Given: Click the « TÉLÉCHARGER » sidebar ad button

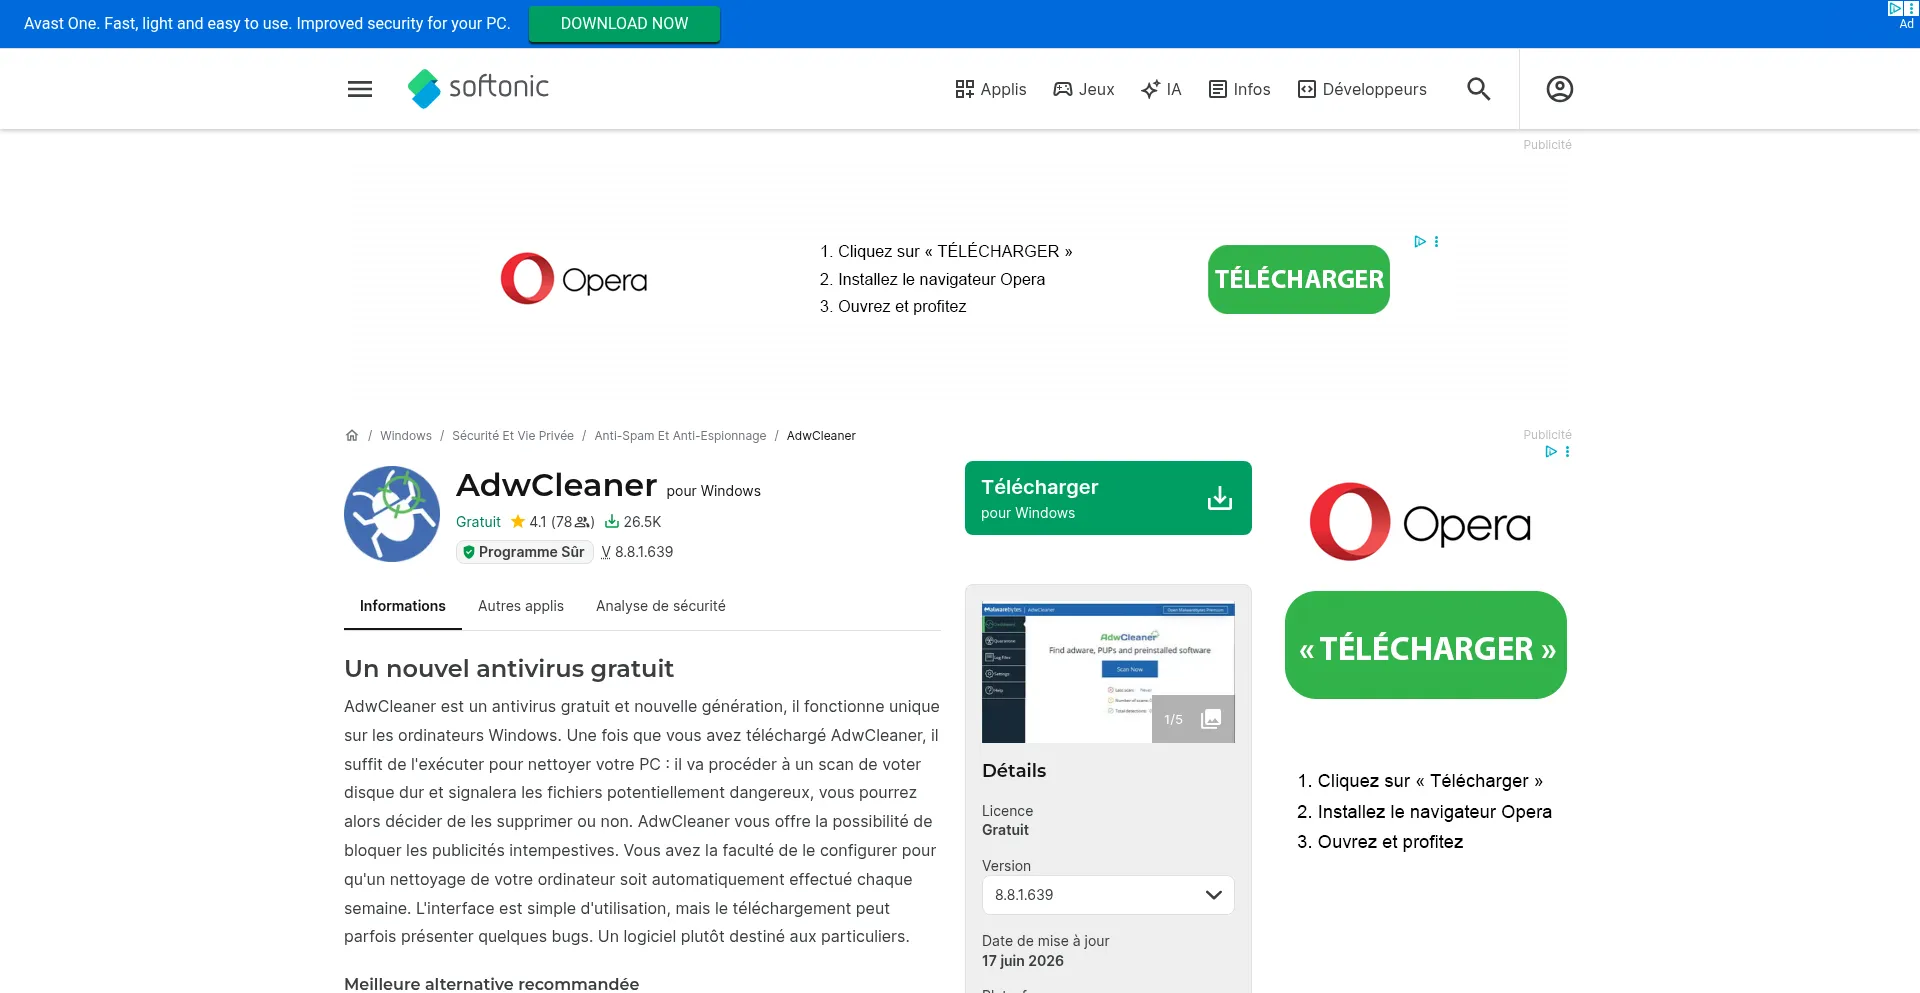Looking at the screenshot, I should click(1426, 645).
